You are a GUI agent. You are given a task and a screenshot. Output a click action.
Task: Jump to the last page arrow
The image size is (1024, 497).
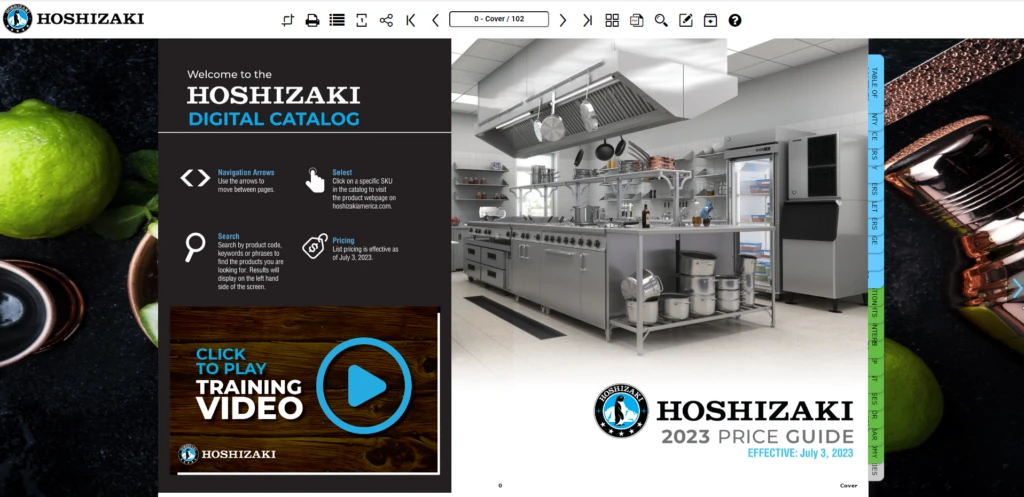tap(587, 20)
